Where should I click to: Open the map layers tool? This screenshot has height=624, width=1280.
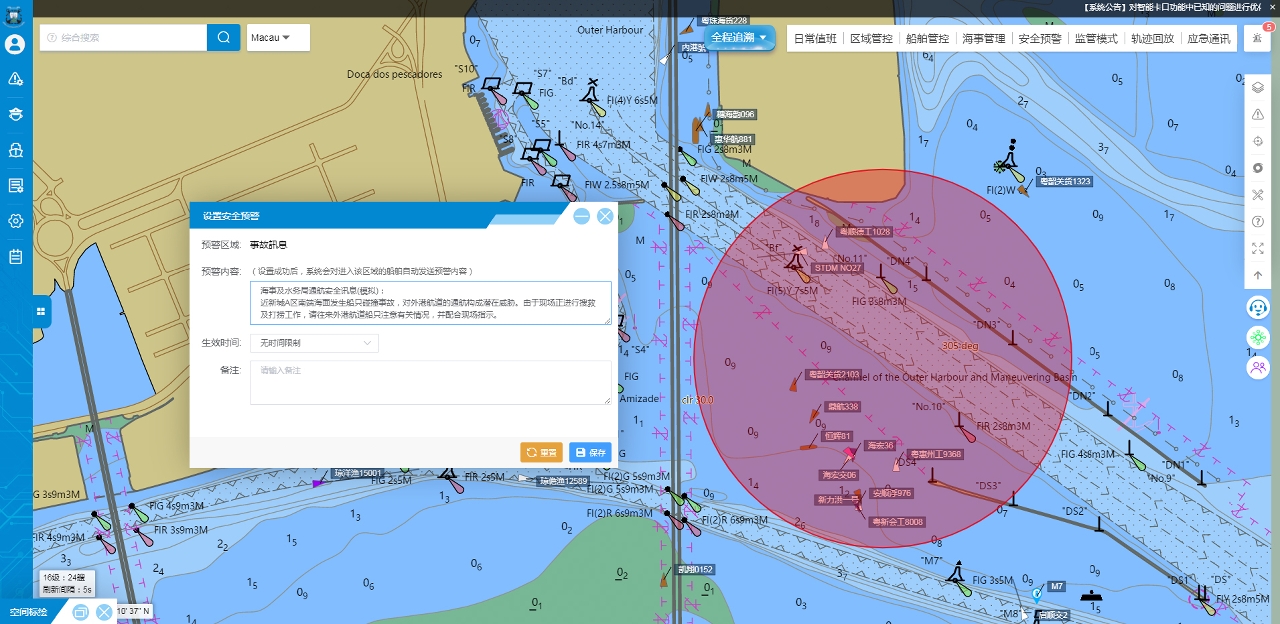[x=1258, y=87]
